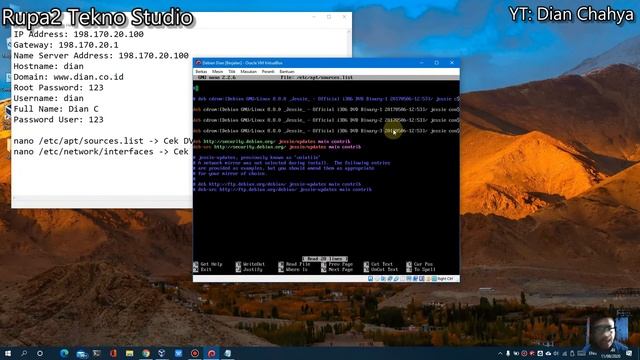Click the mouse integration icon in VirtualBox status bar
The width and height of the screenshot is (640, 360).
(x=428, y=279)
